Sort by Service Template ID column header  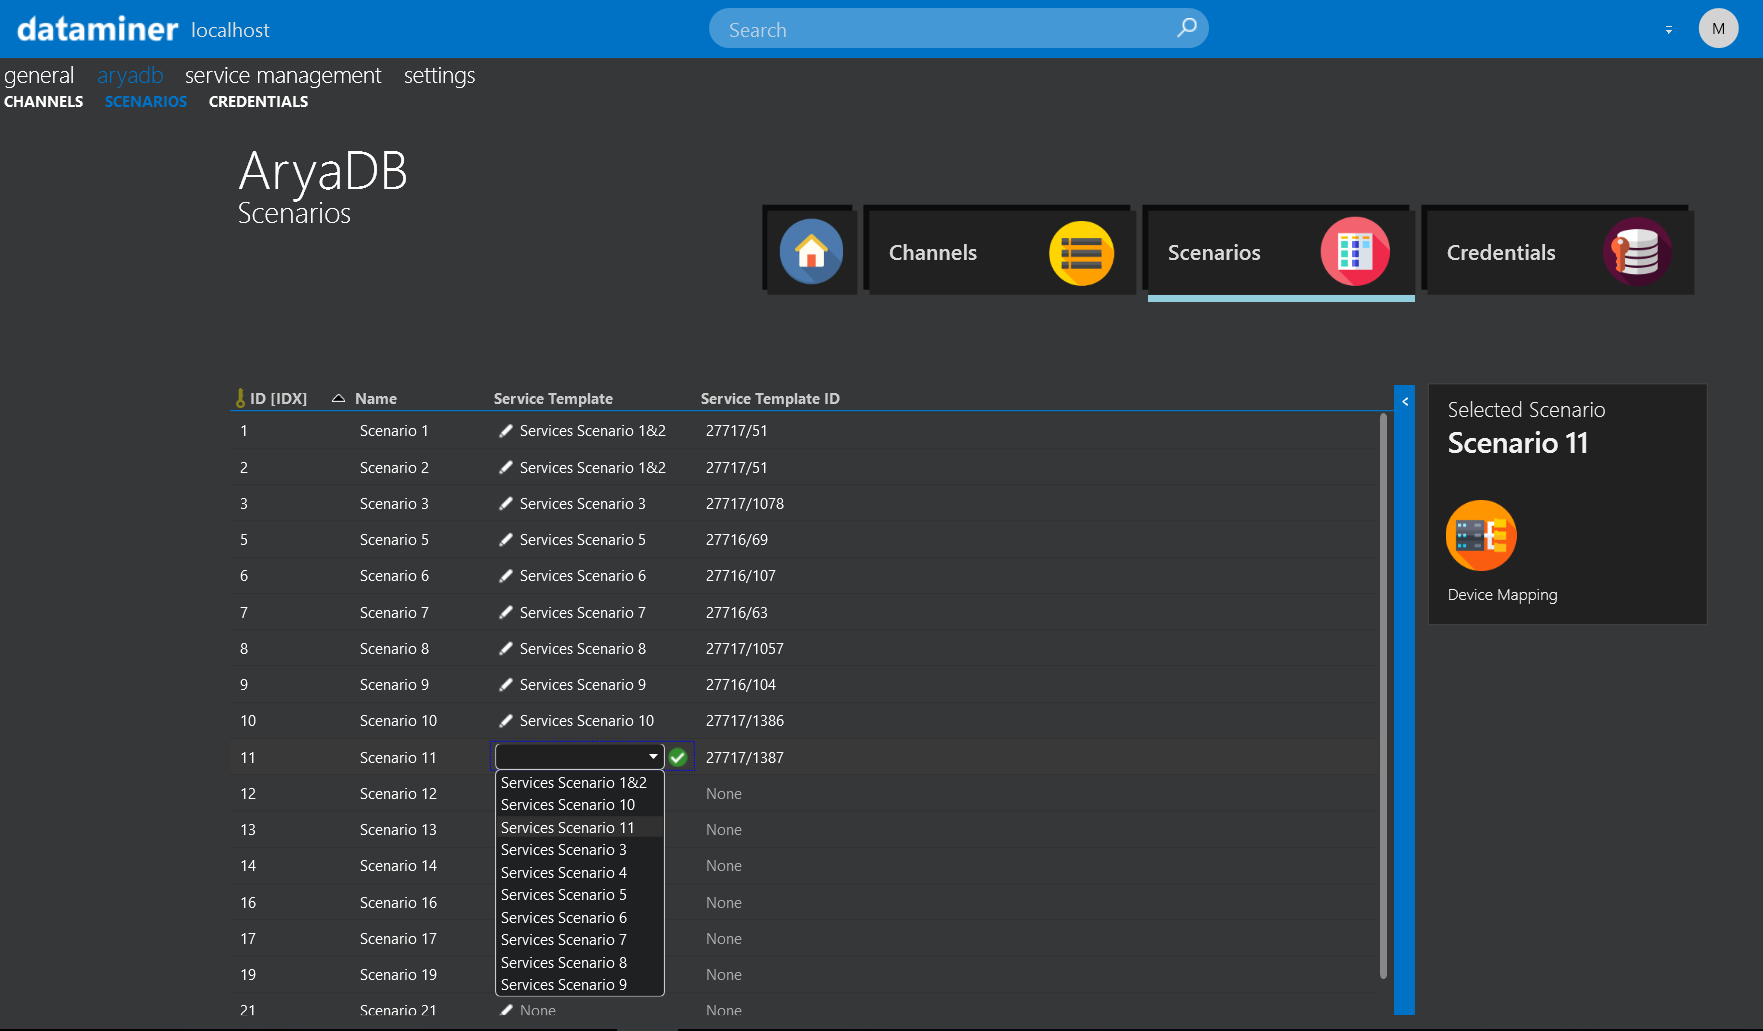coord(770,398)
